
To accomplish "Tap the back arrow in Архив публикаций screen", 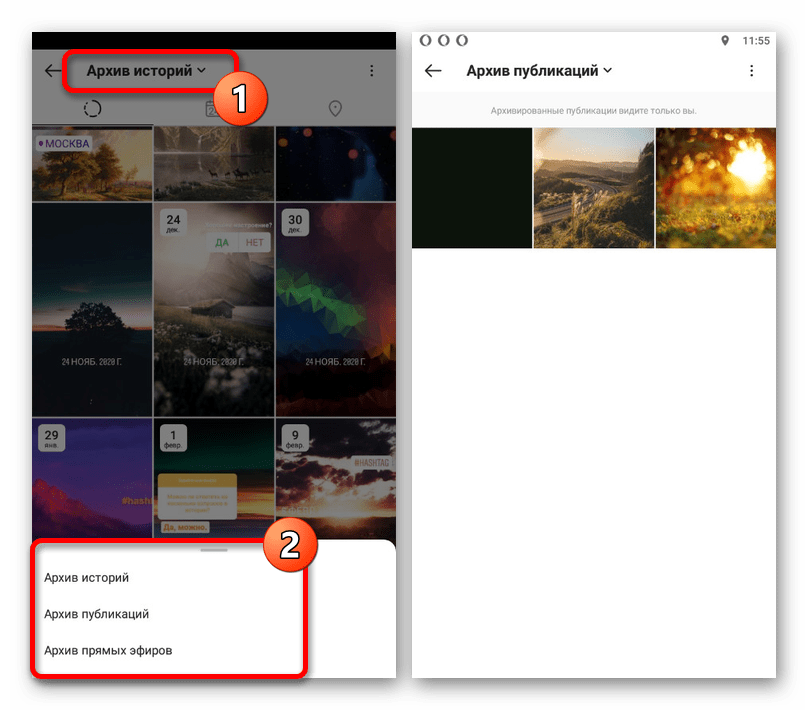I will pos(433,71).
